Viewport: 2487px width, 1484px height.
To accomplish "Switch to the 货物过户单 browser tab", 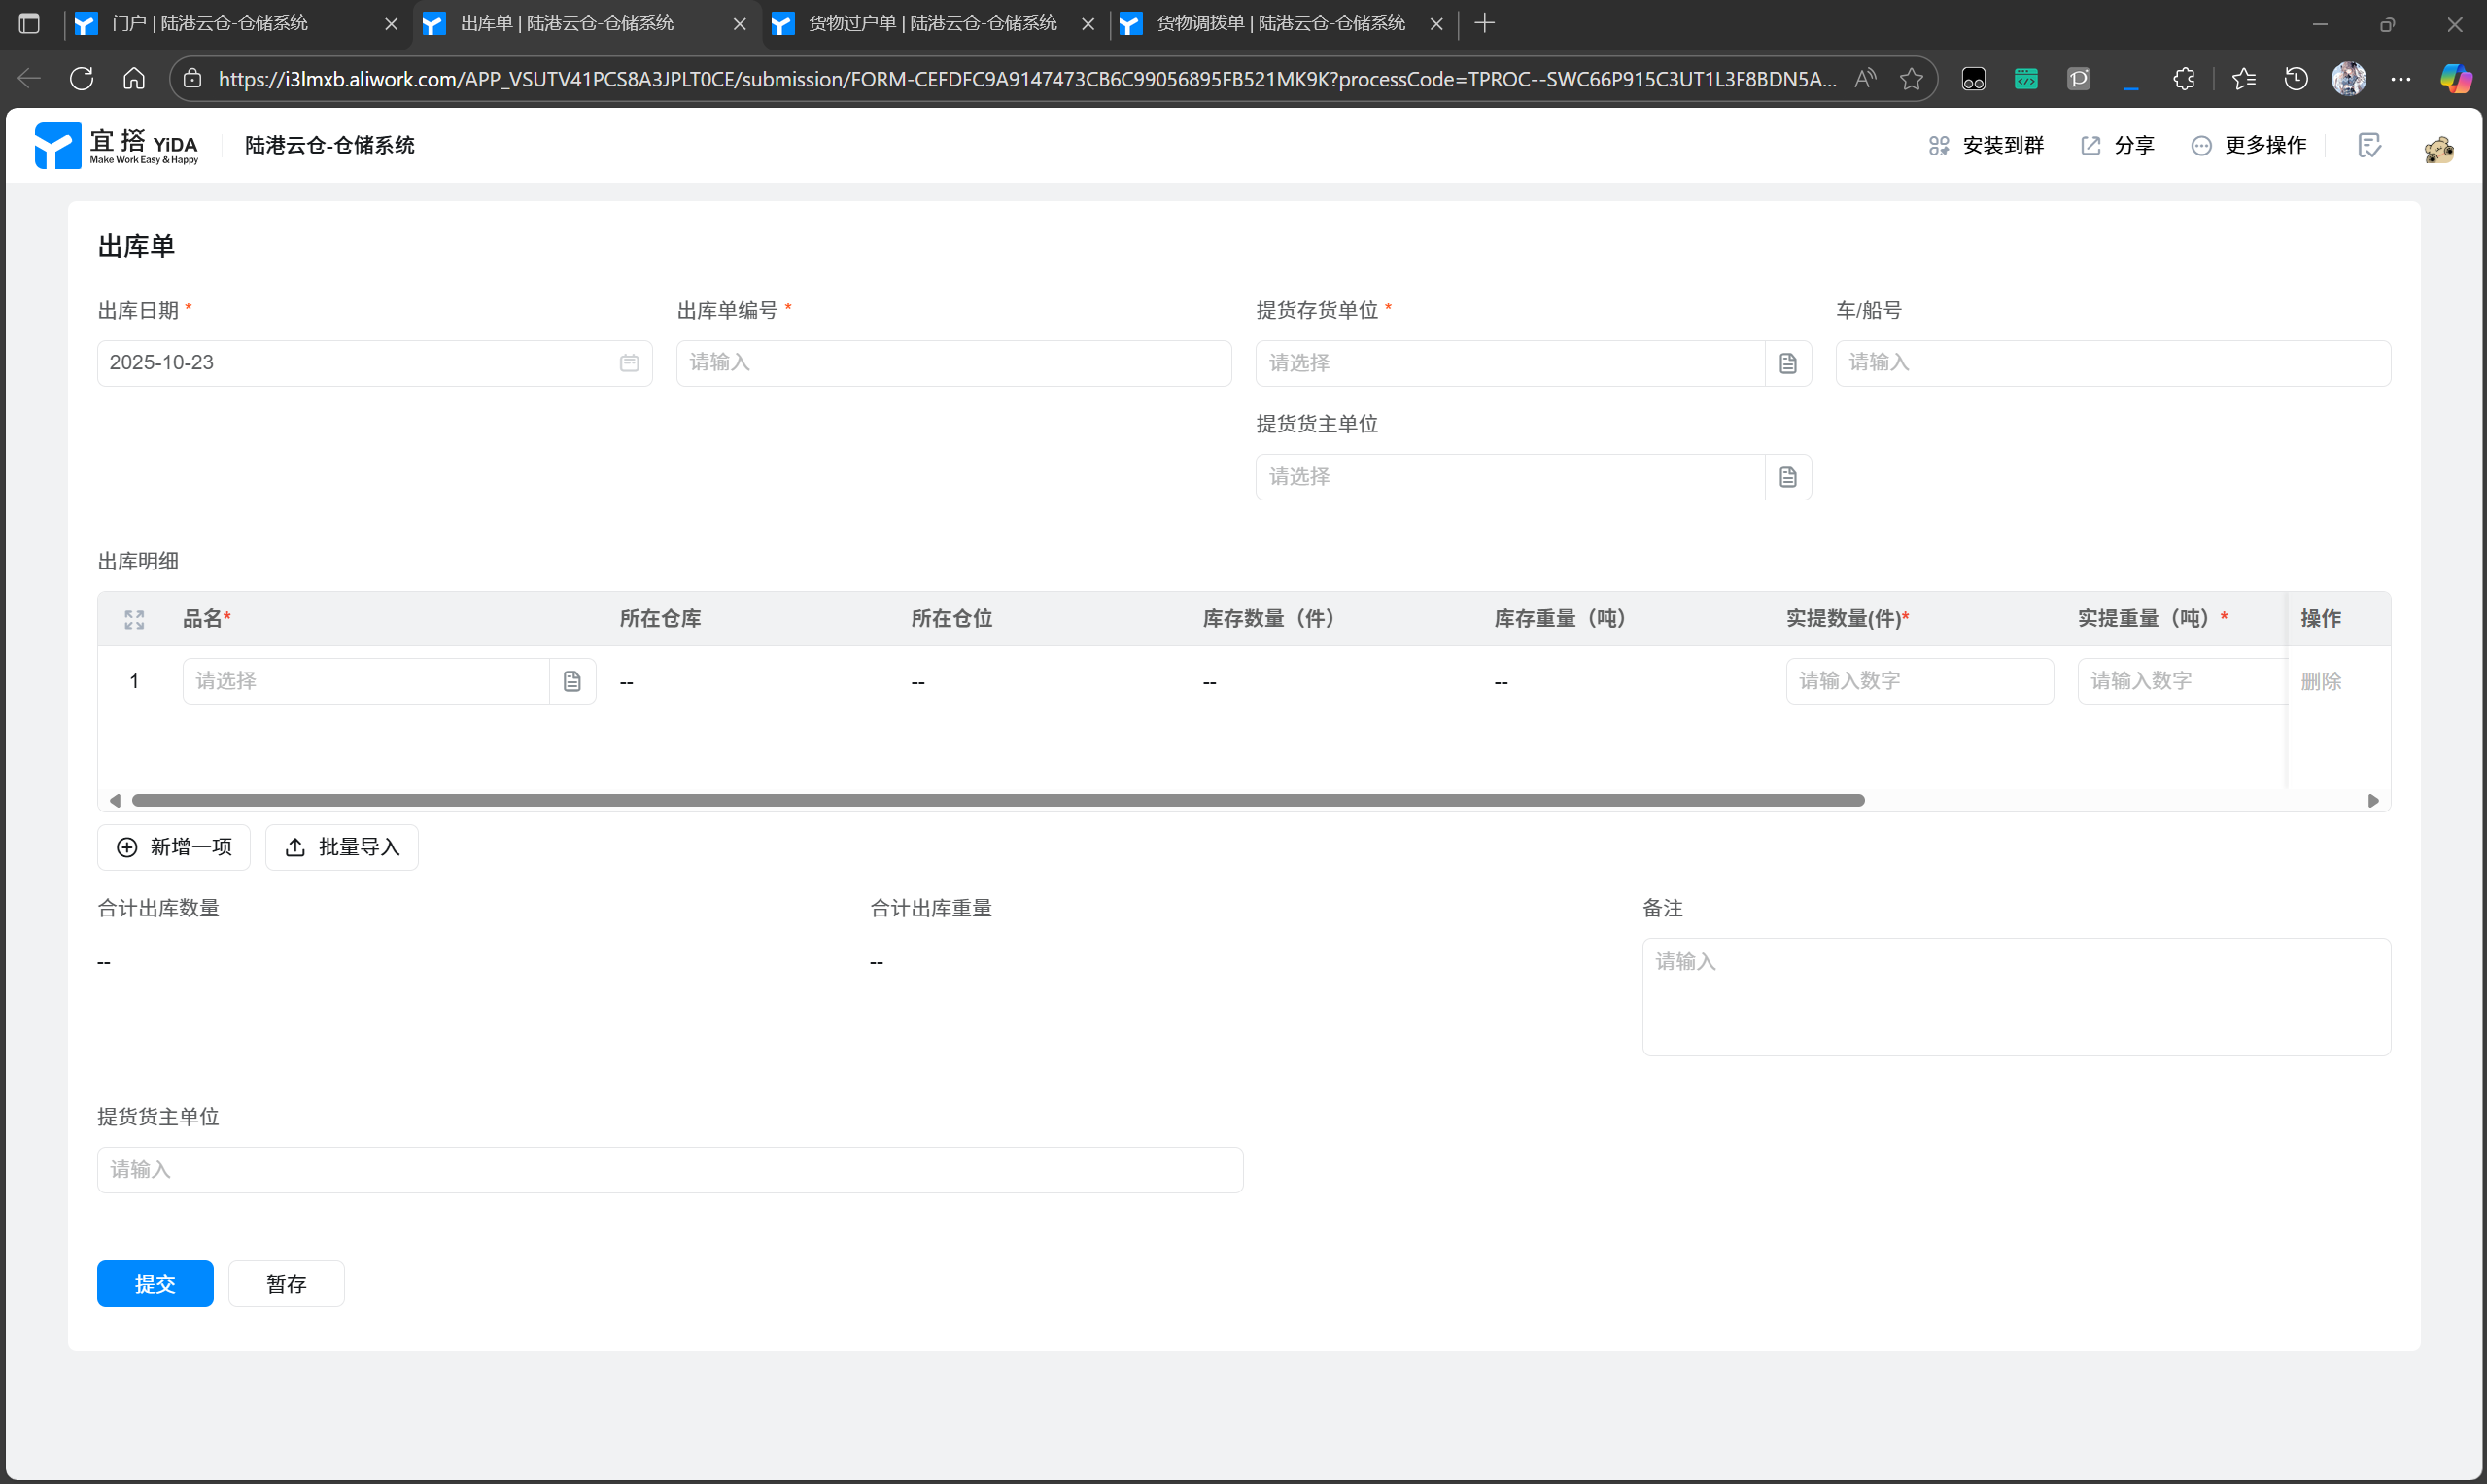I will (932, 23).
